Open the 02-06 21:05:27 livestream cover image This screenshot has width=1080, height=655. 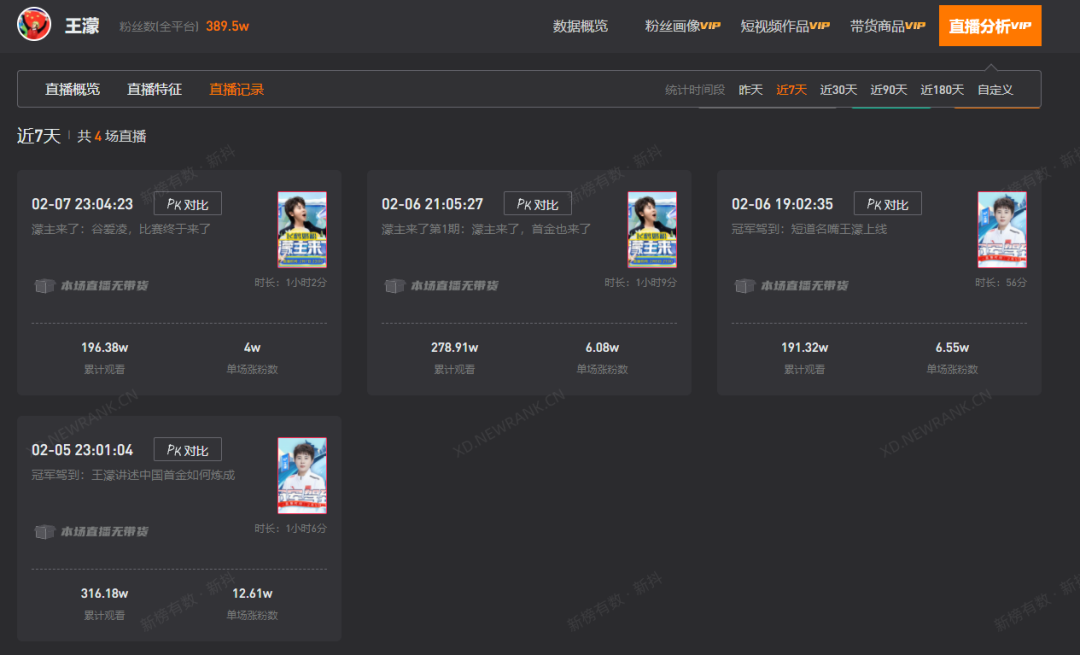coord(652,229)
